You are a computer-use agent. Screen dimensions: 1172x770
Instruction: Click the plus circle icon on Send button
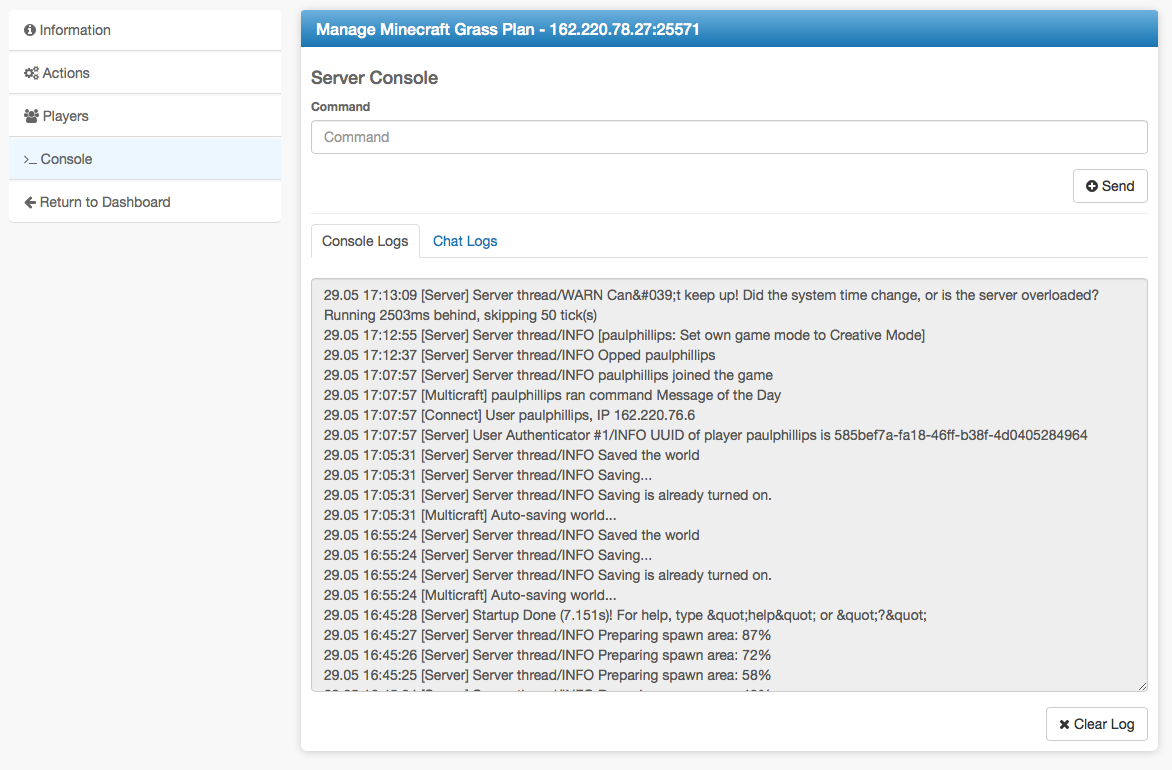tap(1092, 186)
